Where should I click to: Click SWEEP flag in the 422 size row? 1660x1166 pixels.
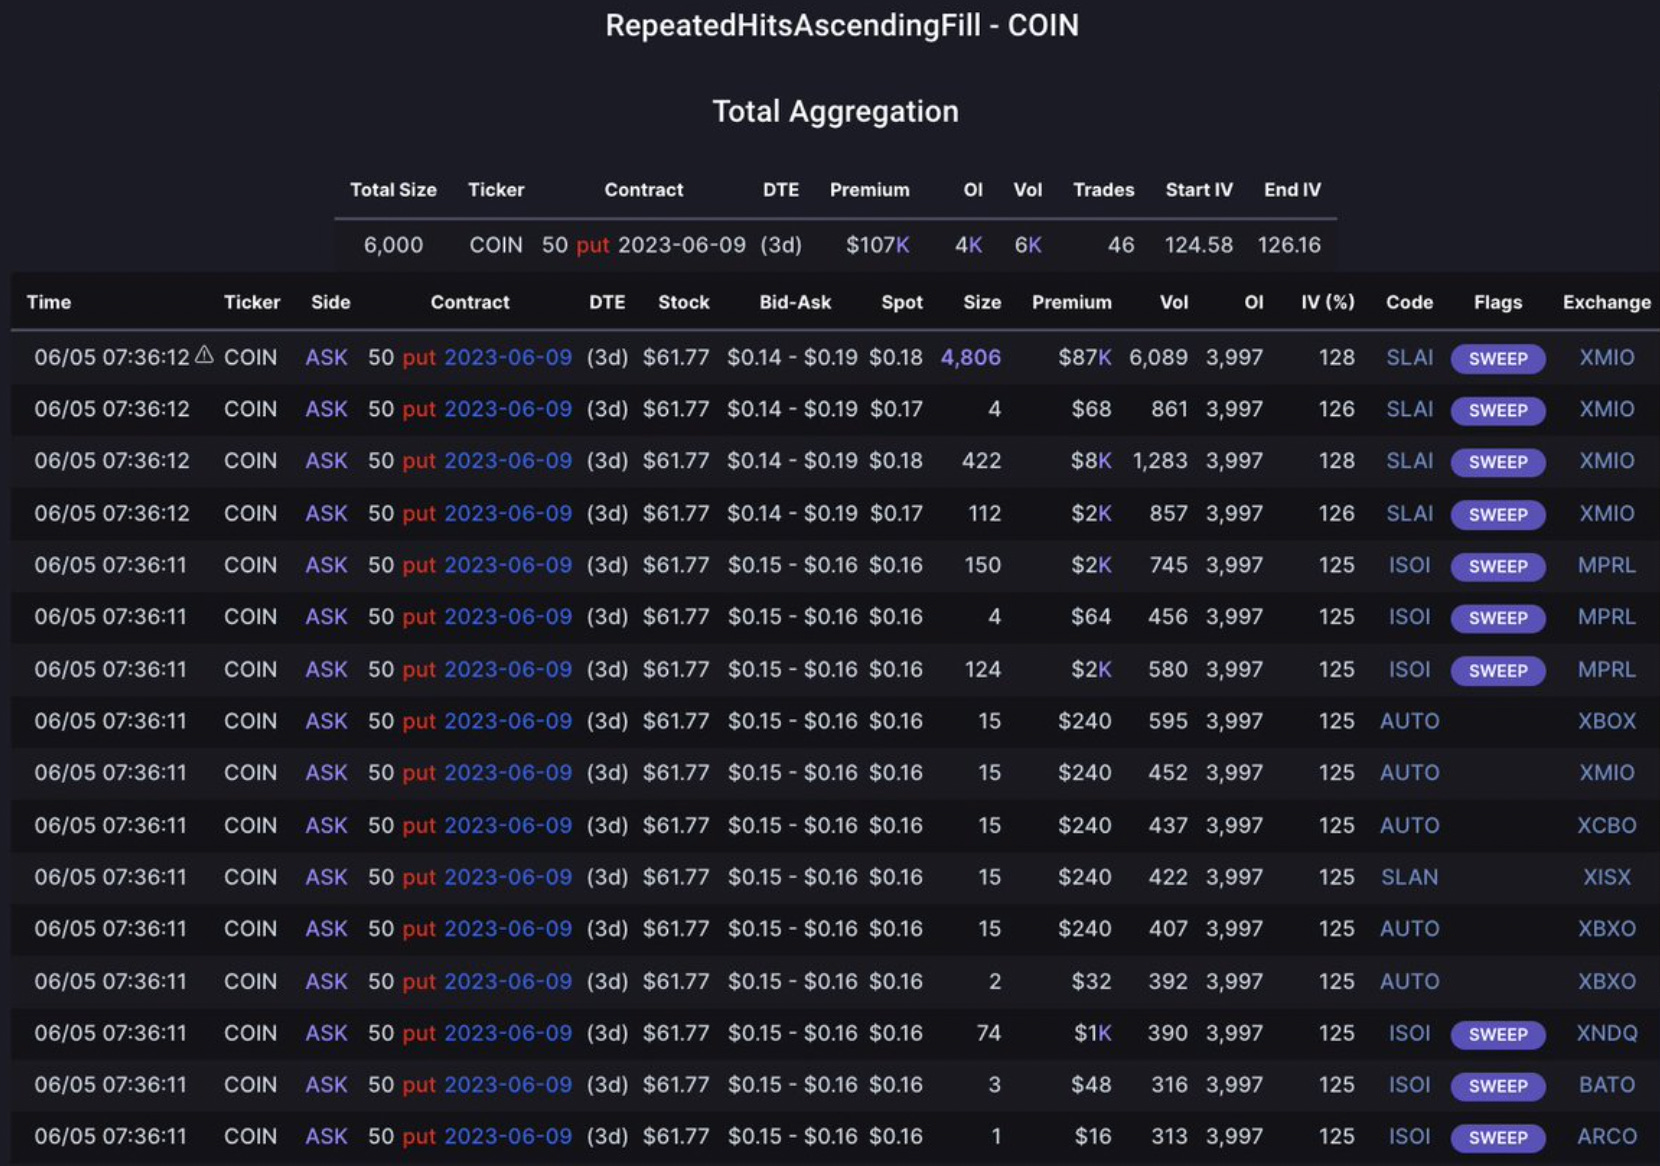(x=1497, y=462)
